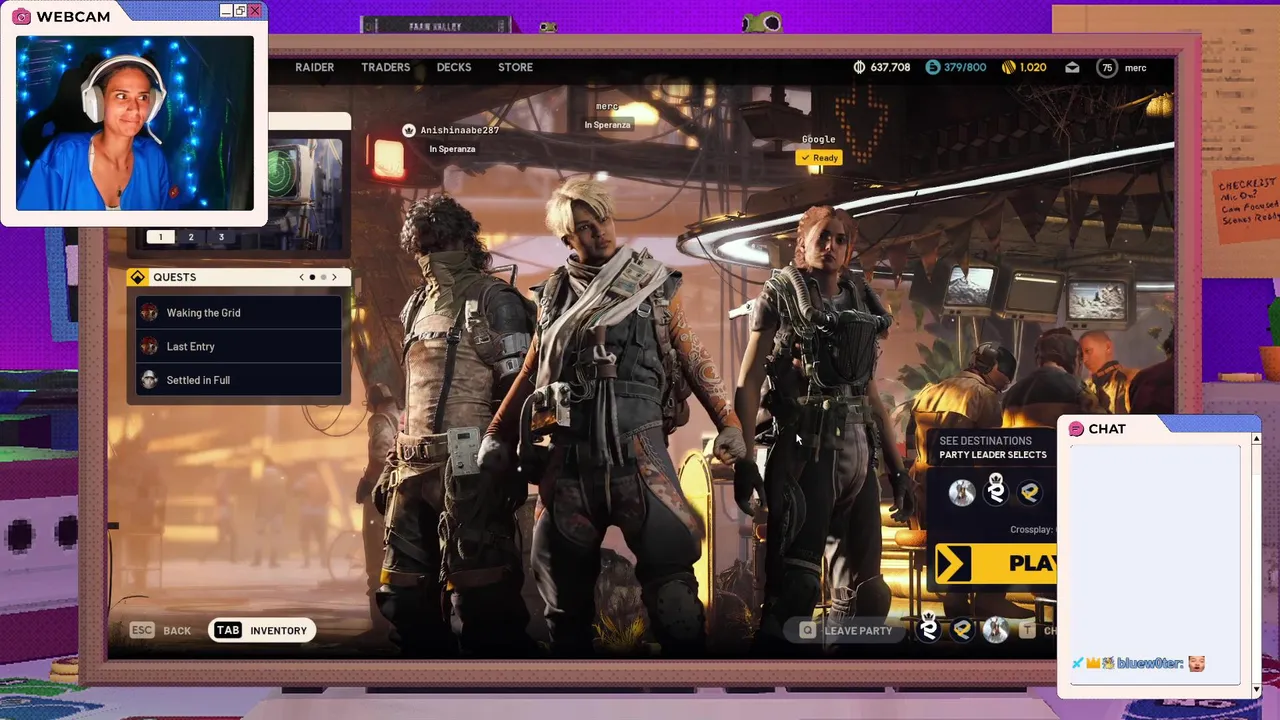Go to next quests page arrow
This screenshot has height=720, width=1280.
point(334,277)
